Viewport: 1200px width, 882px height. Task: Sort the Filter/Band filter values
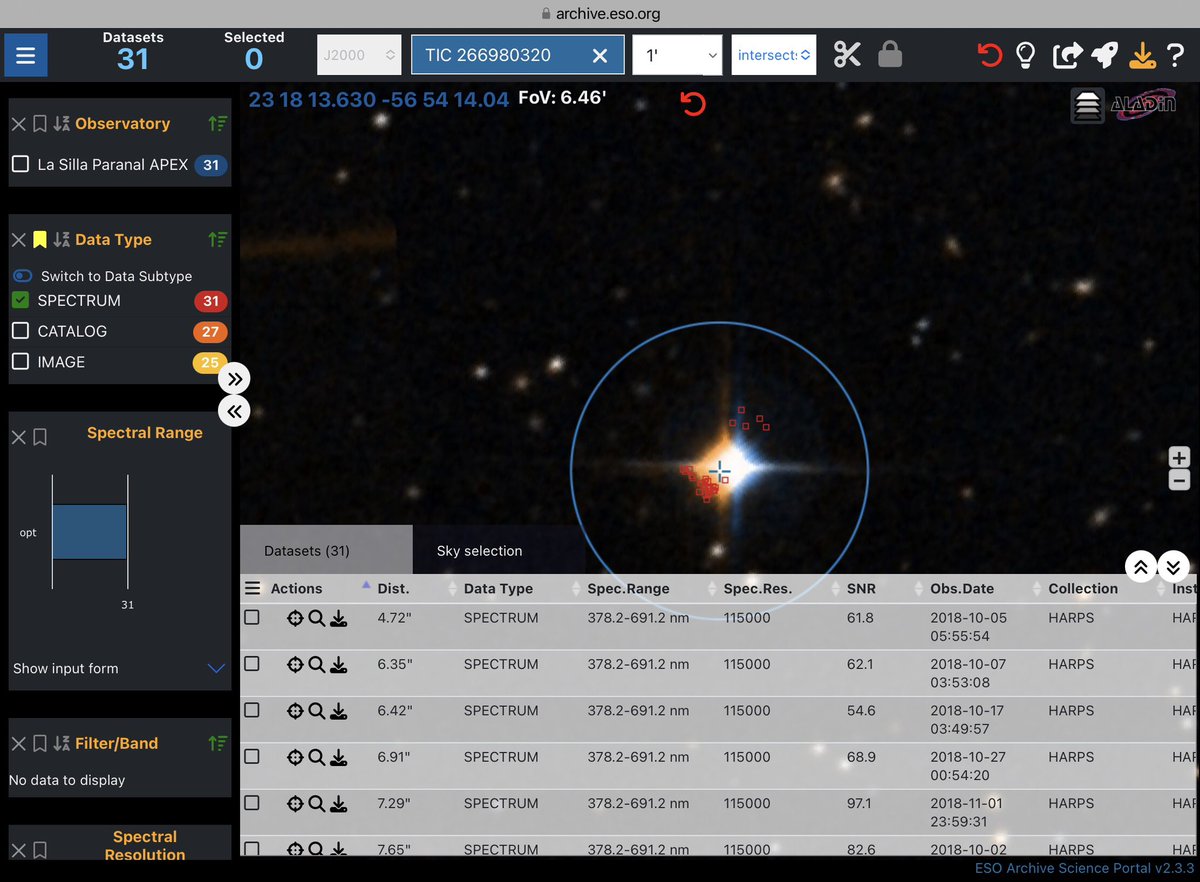click(x=62, y=743)
